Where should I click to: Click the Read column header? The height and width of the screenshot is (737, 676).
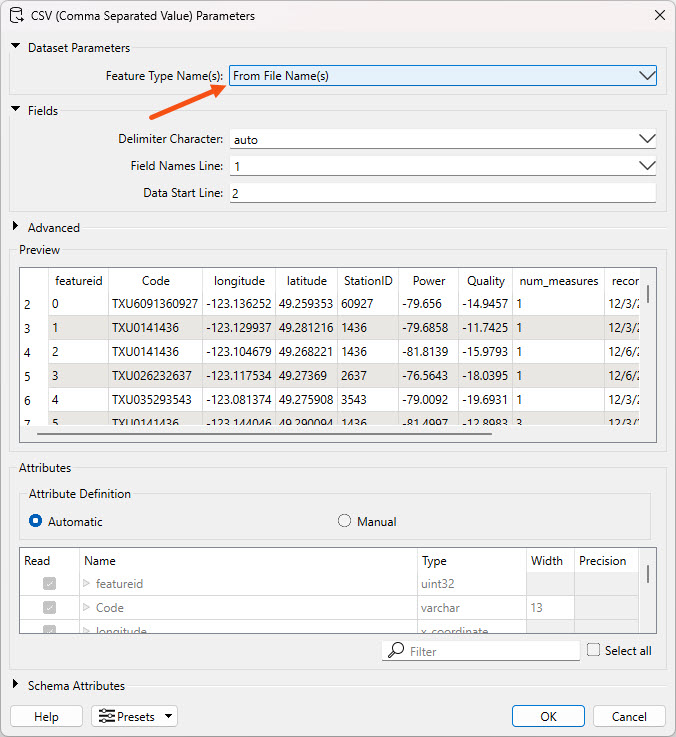[49, 560]
